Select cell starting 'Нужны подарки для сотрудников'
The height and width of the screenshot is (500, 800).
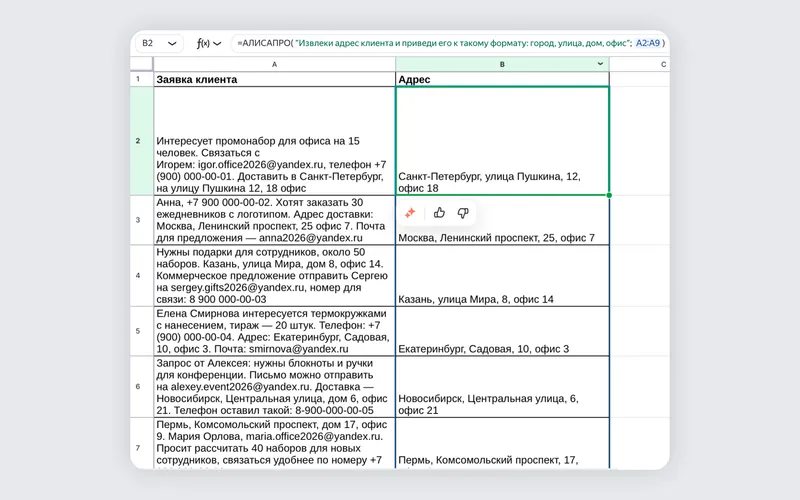click(274, 276)
